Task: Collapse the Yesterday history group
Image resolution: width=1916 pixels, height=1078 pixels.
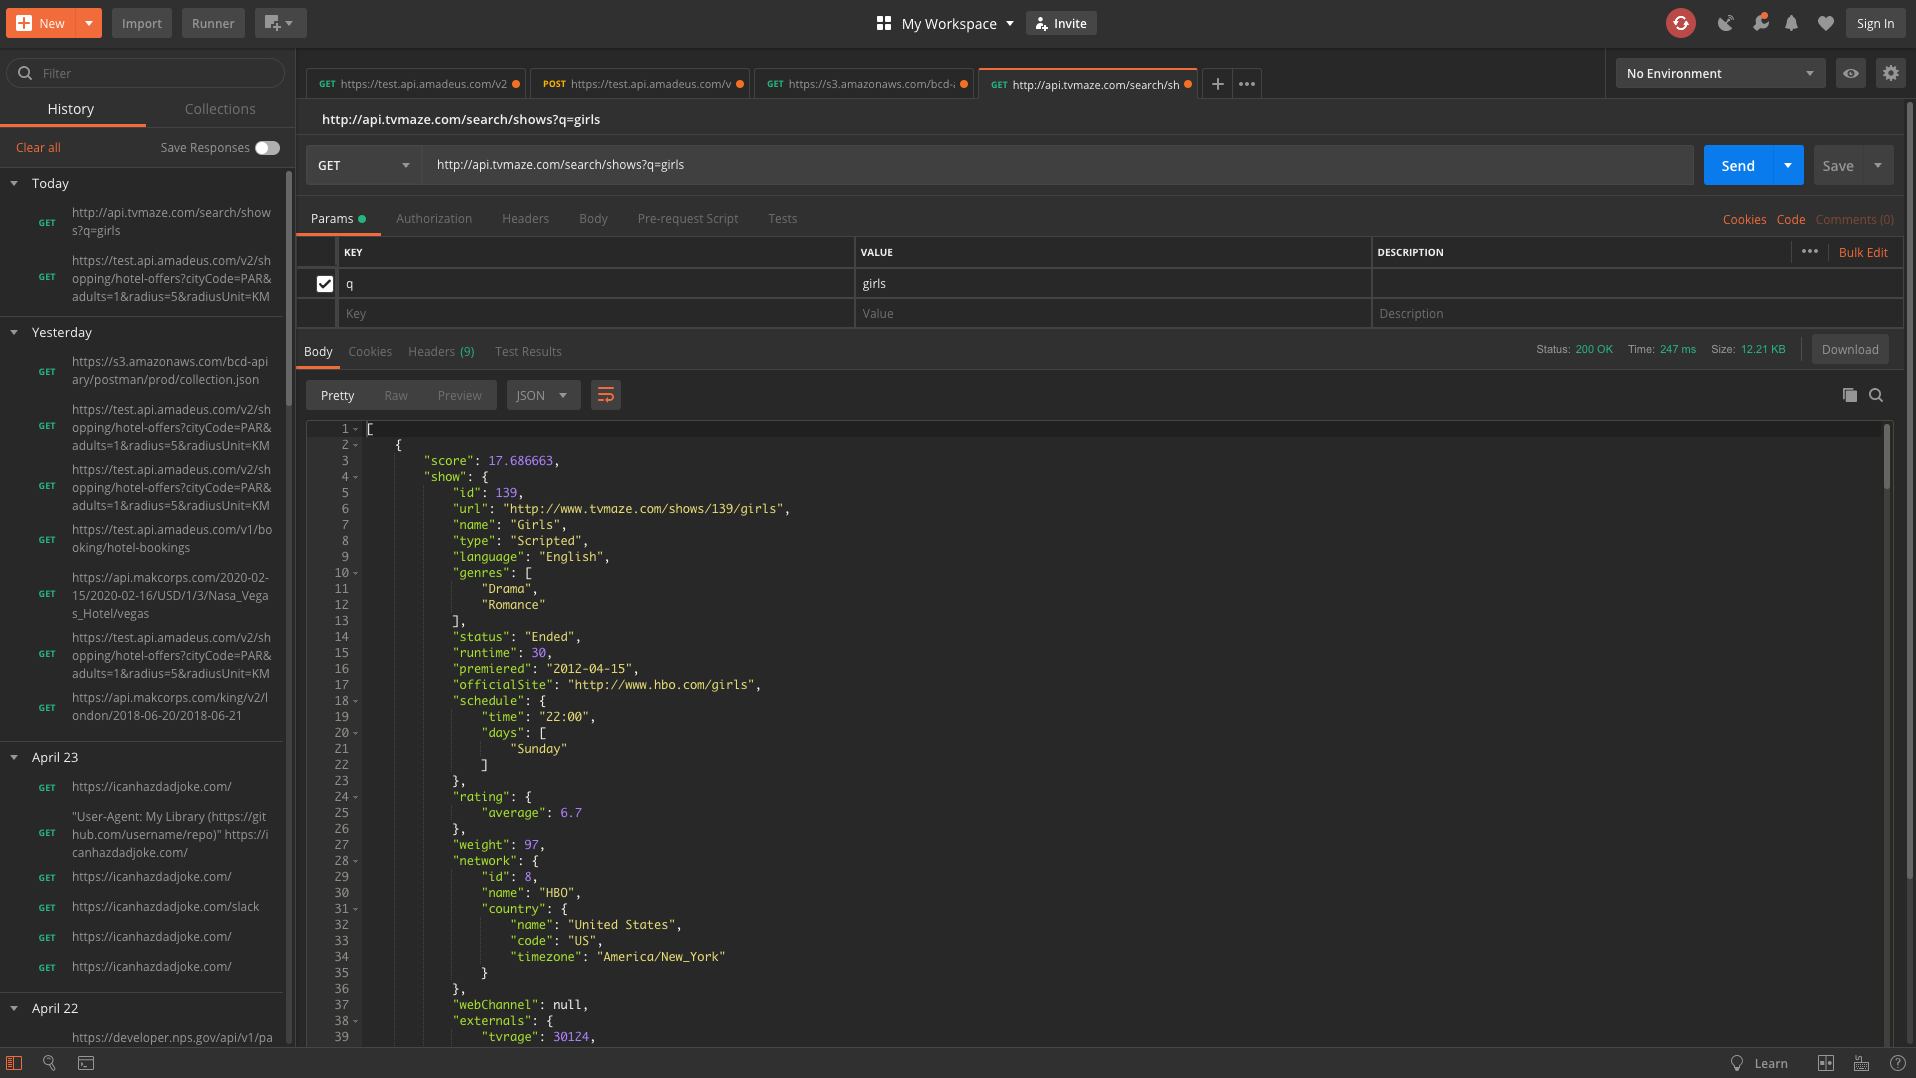Action: 14,332
